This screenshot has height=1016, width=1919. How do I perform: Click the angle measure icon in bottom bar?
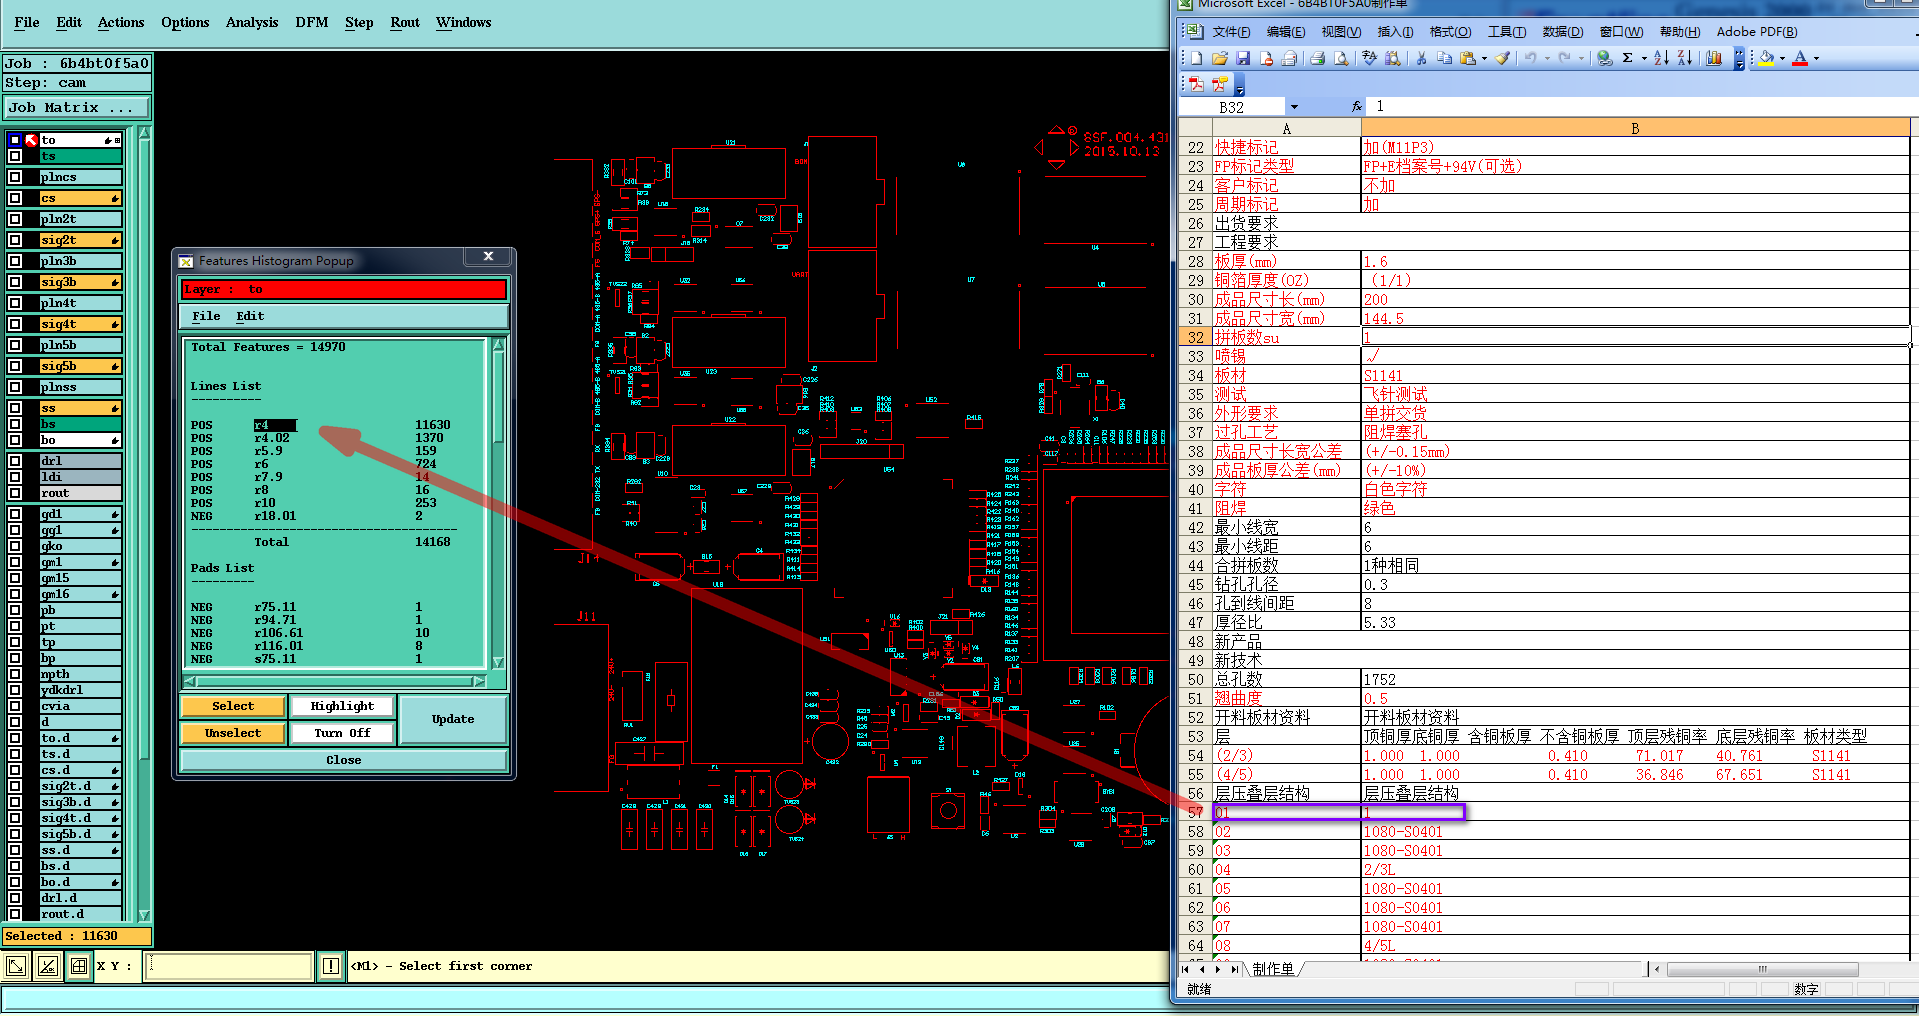coord(48,966)
